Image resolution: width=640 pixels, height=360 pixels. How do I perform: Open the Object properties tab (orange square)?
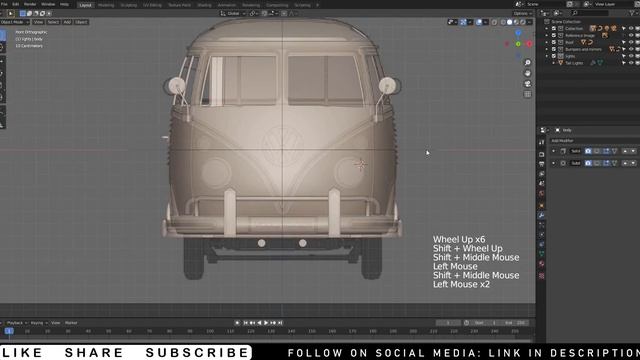[542, 205]
